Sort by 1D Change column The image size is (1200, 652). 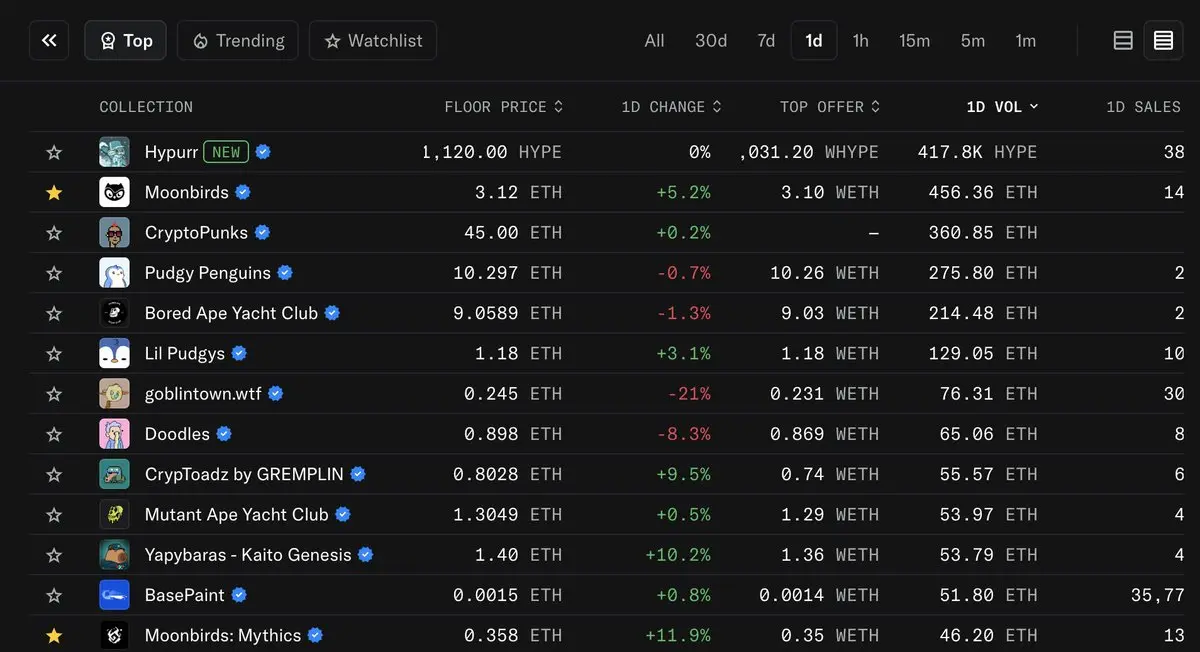(x=671, y=107)
